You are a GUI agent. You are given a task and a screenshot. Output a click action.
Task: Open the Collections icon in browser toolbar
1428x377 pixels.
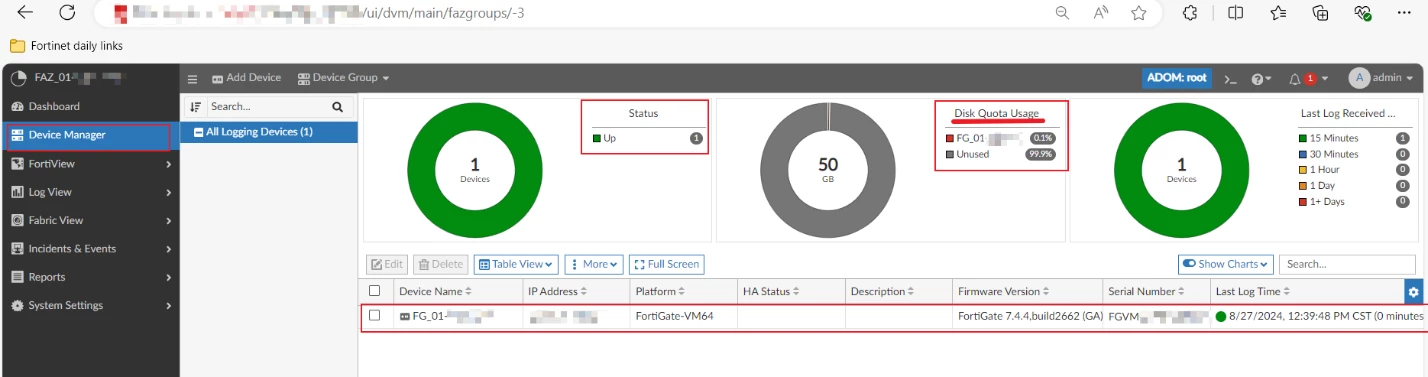1320,13
